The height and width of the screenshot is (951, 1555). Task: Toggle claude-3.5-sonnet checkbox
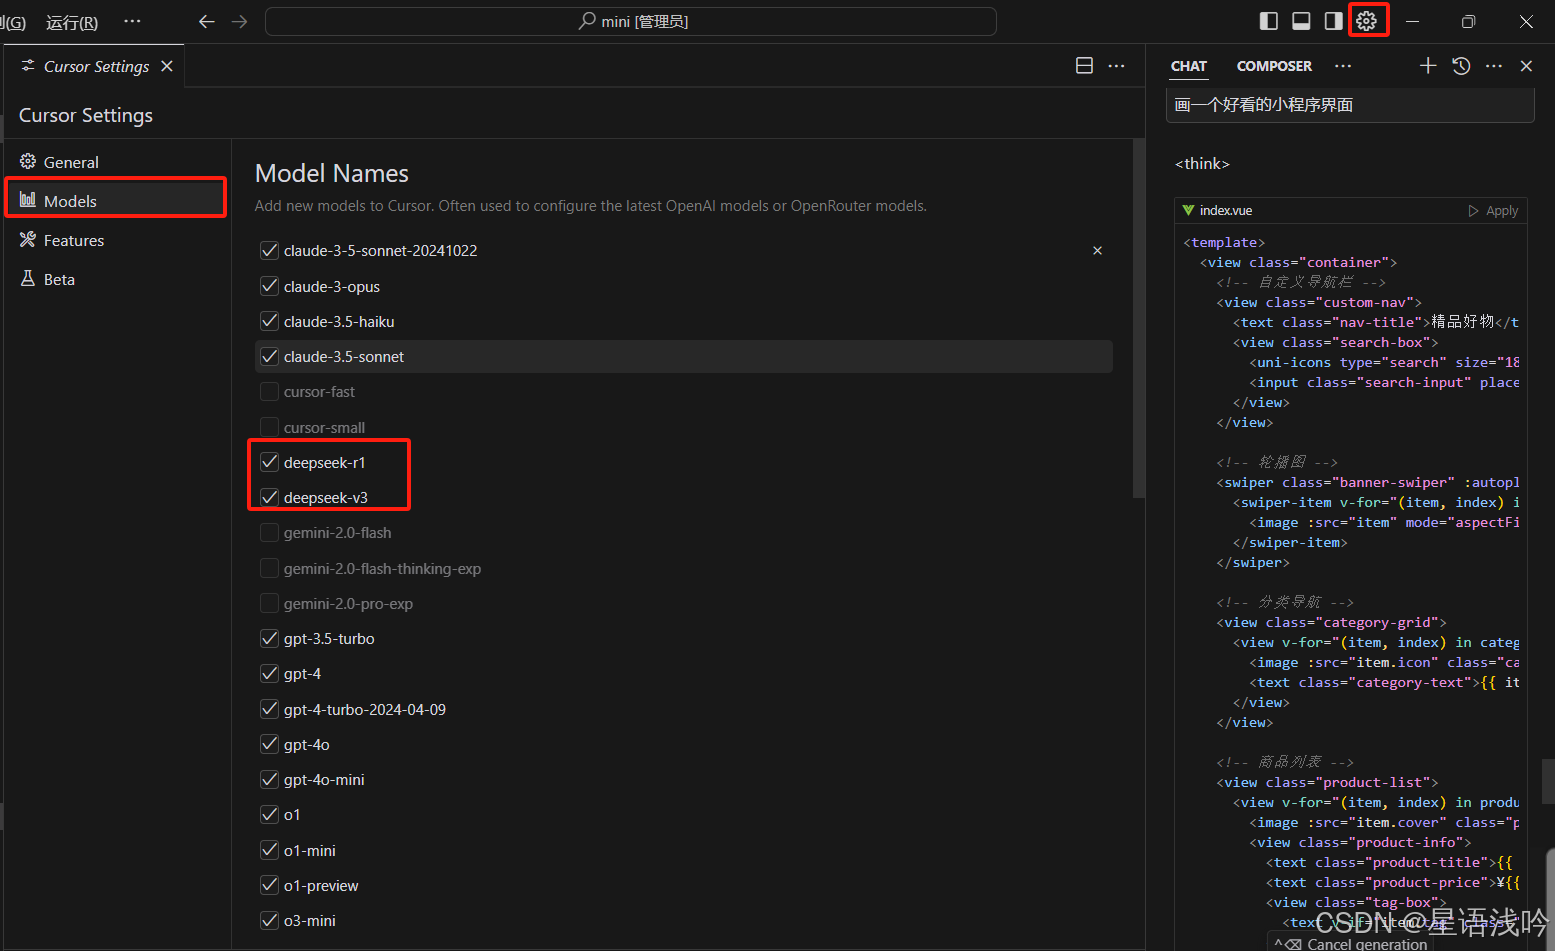pyautogui.click(x=269, y=356)
